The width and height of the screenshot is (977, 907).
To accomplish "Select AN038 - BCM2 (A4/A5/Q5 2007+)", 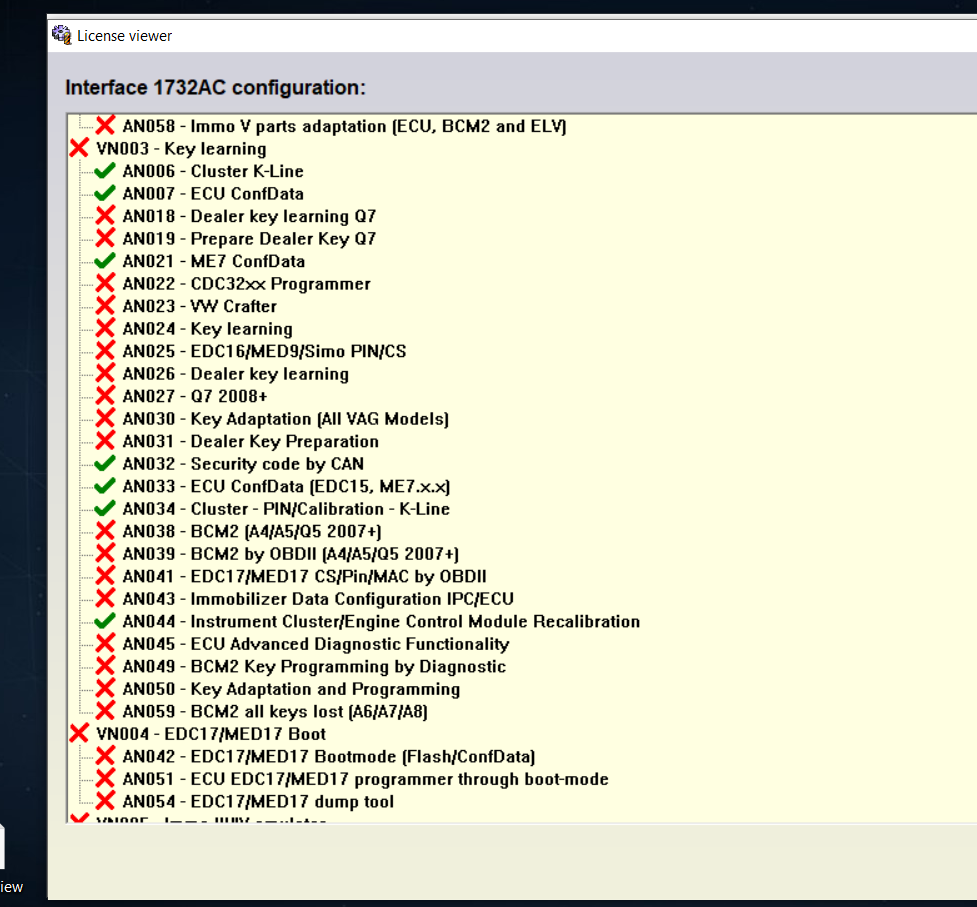I will 252,531.
